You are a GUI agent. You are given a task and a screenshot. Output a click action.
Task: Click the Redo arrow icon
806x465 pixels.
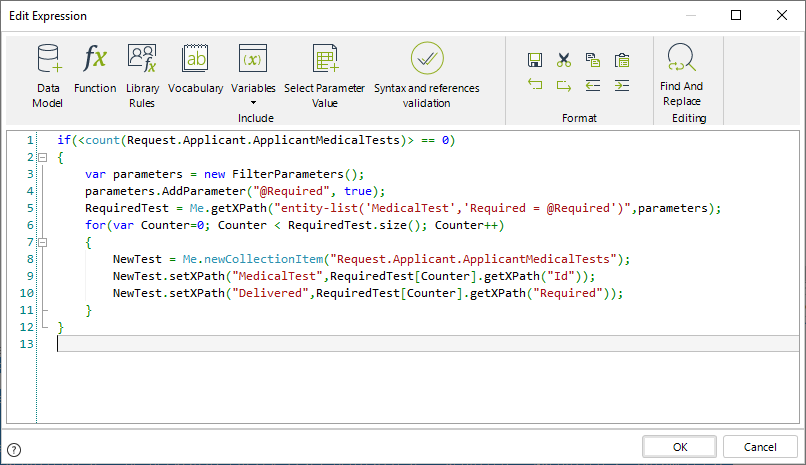click(x=564, y=86)
